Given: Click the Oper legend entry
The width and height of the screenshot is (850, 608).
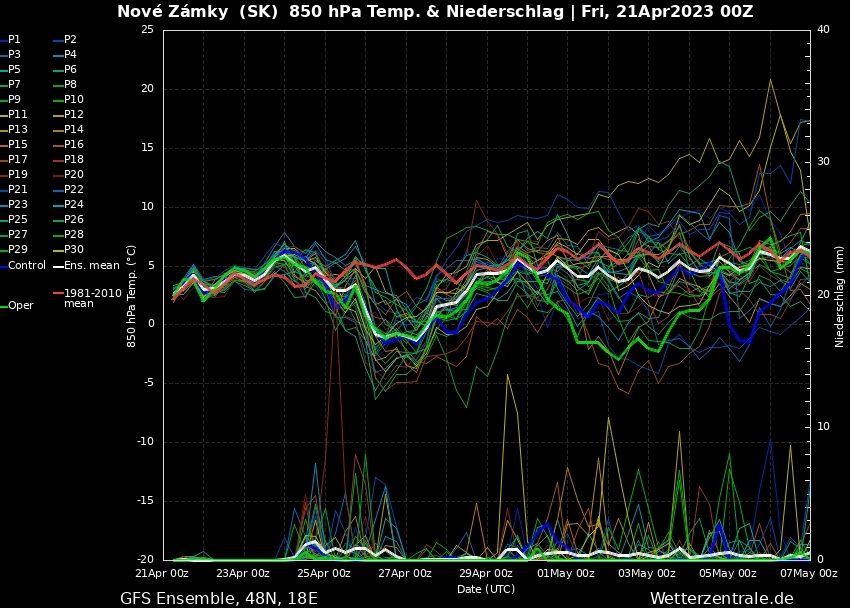Looking at the screenshot, I should (x=21, y=305).
